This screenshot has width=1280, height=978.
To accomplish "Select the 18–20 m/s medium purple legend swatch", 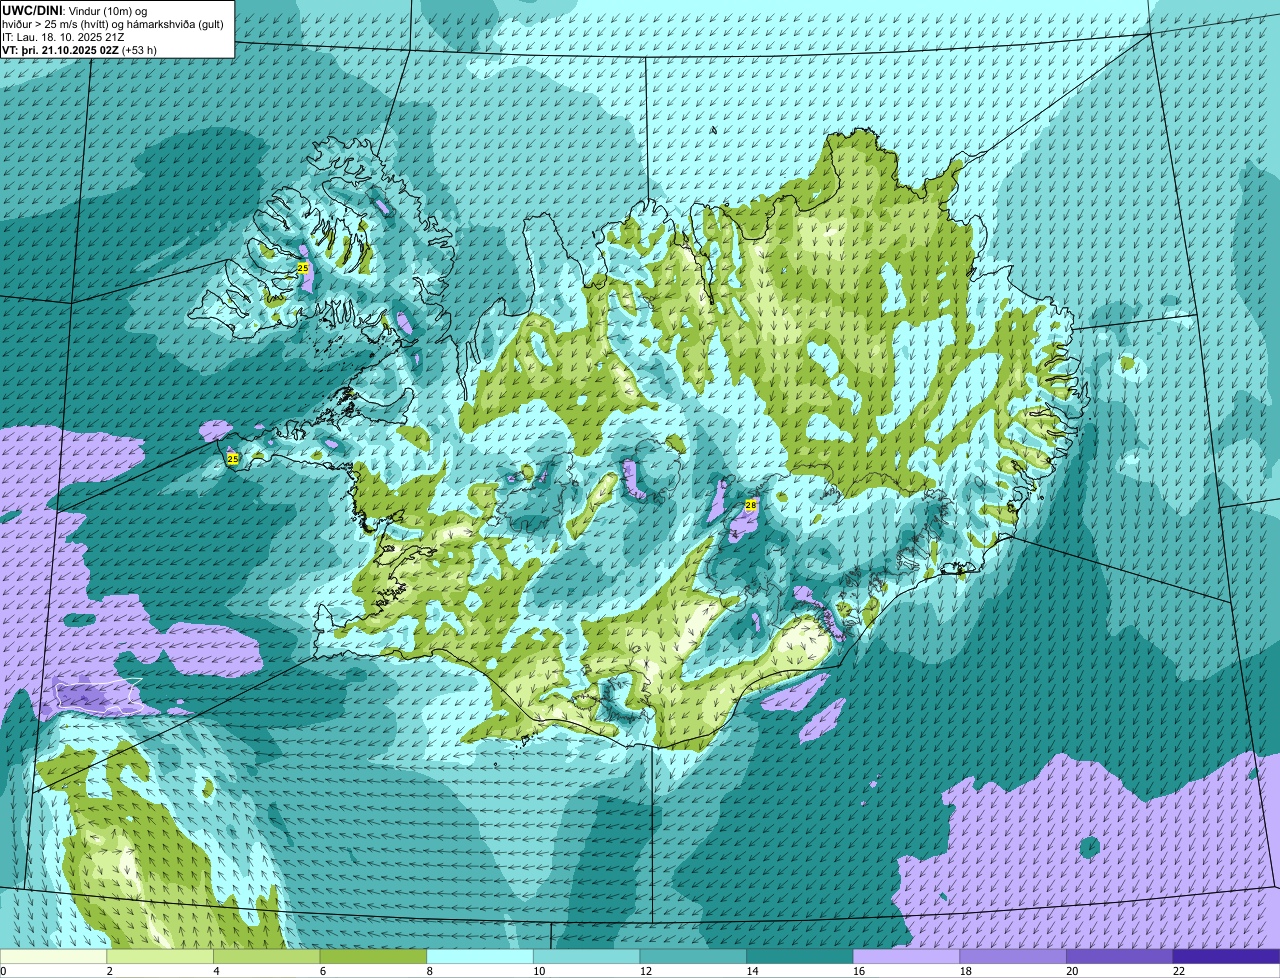I will pyautogui.click(x=1013, y=956).
